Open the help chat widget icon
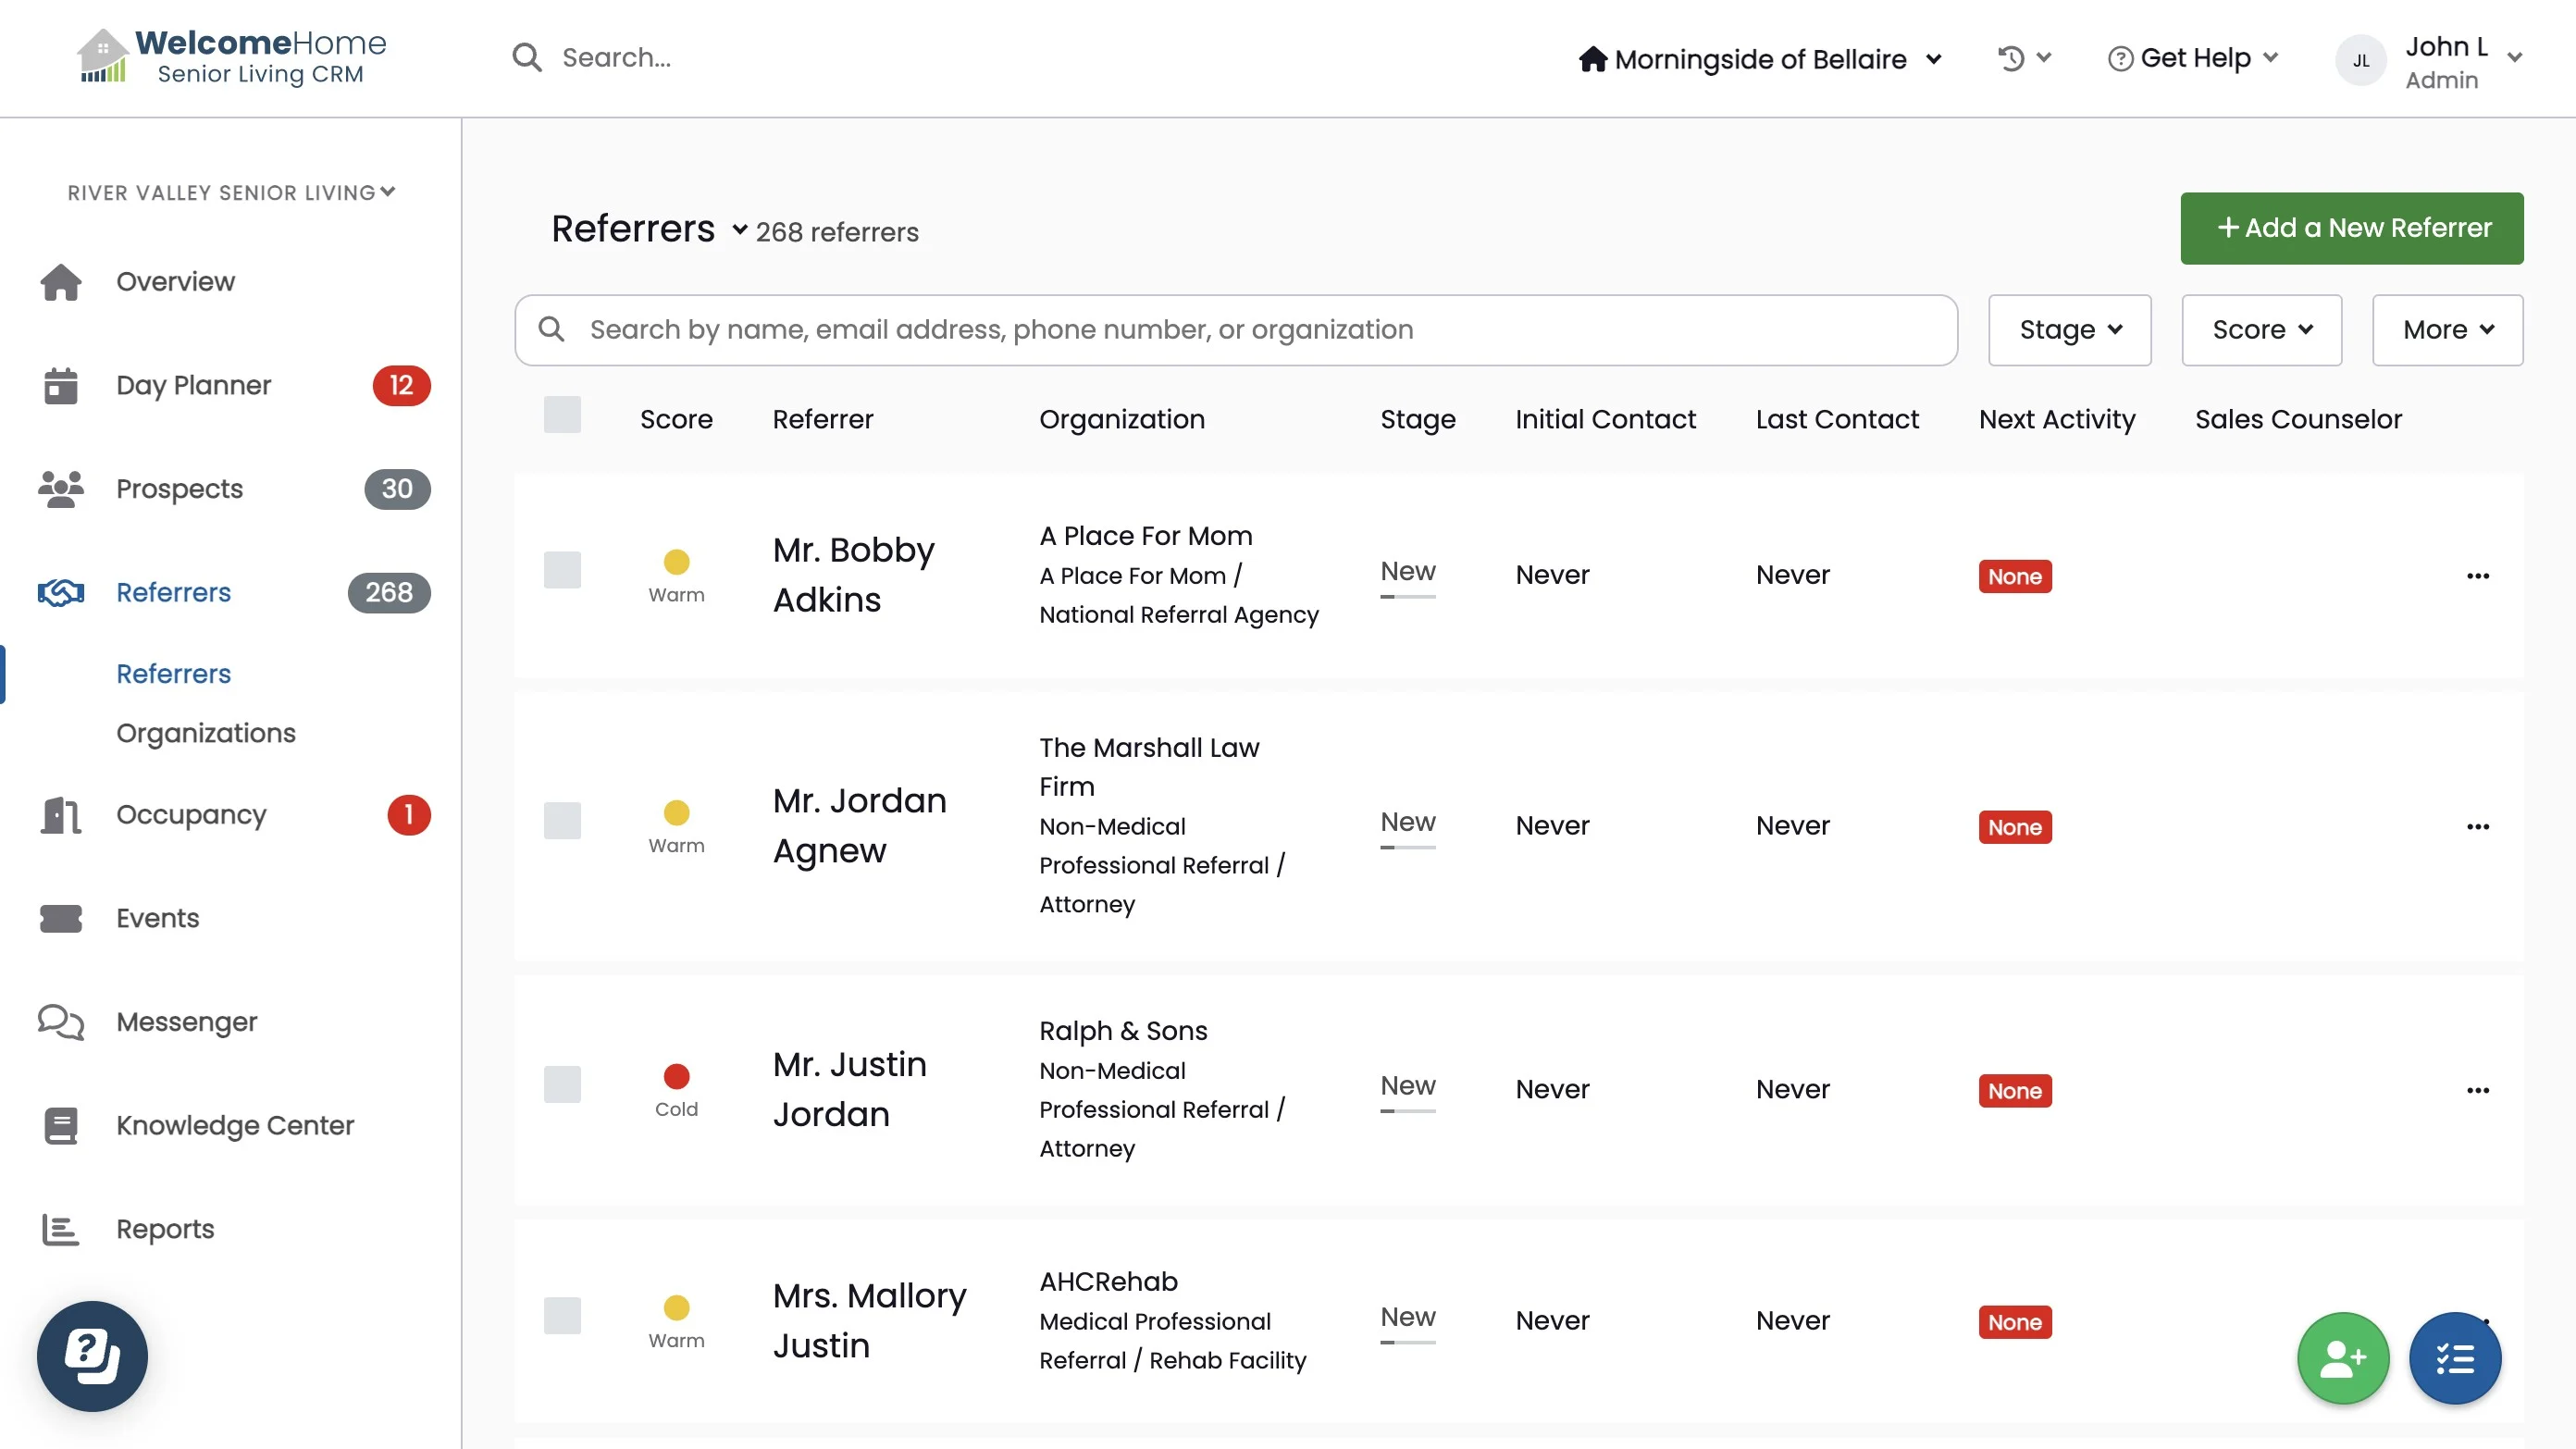 coord(92,1356)
